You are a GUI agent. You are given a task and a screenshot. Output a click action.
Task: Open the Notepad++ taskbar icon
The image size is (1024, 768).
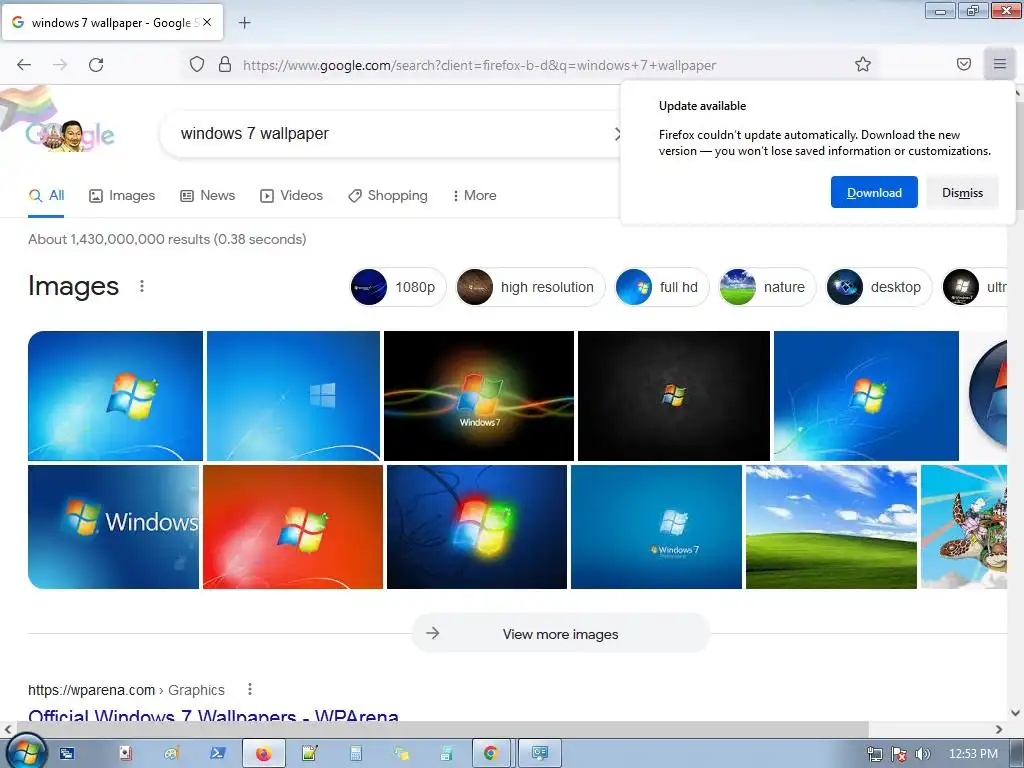click(310, 754)
